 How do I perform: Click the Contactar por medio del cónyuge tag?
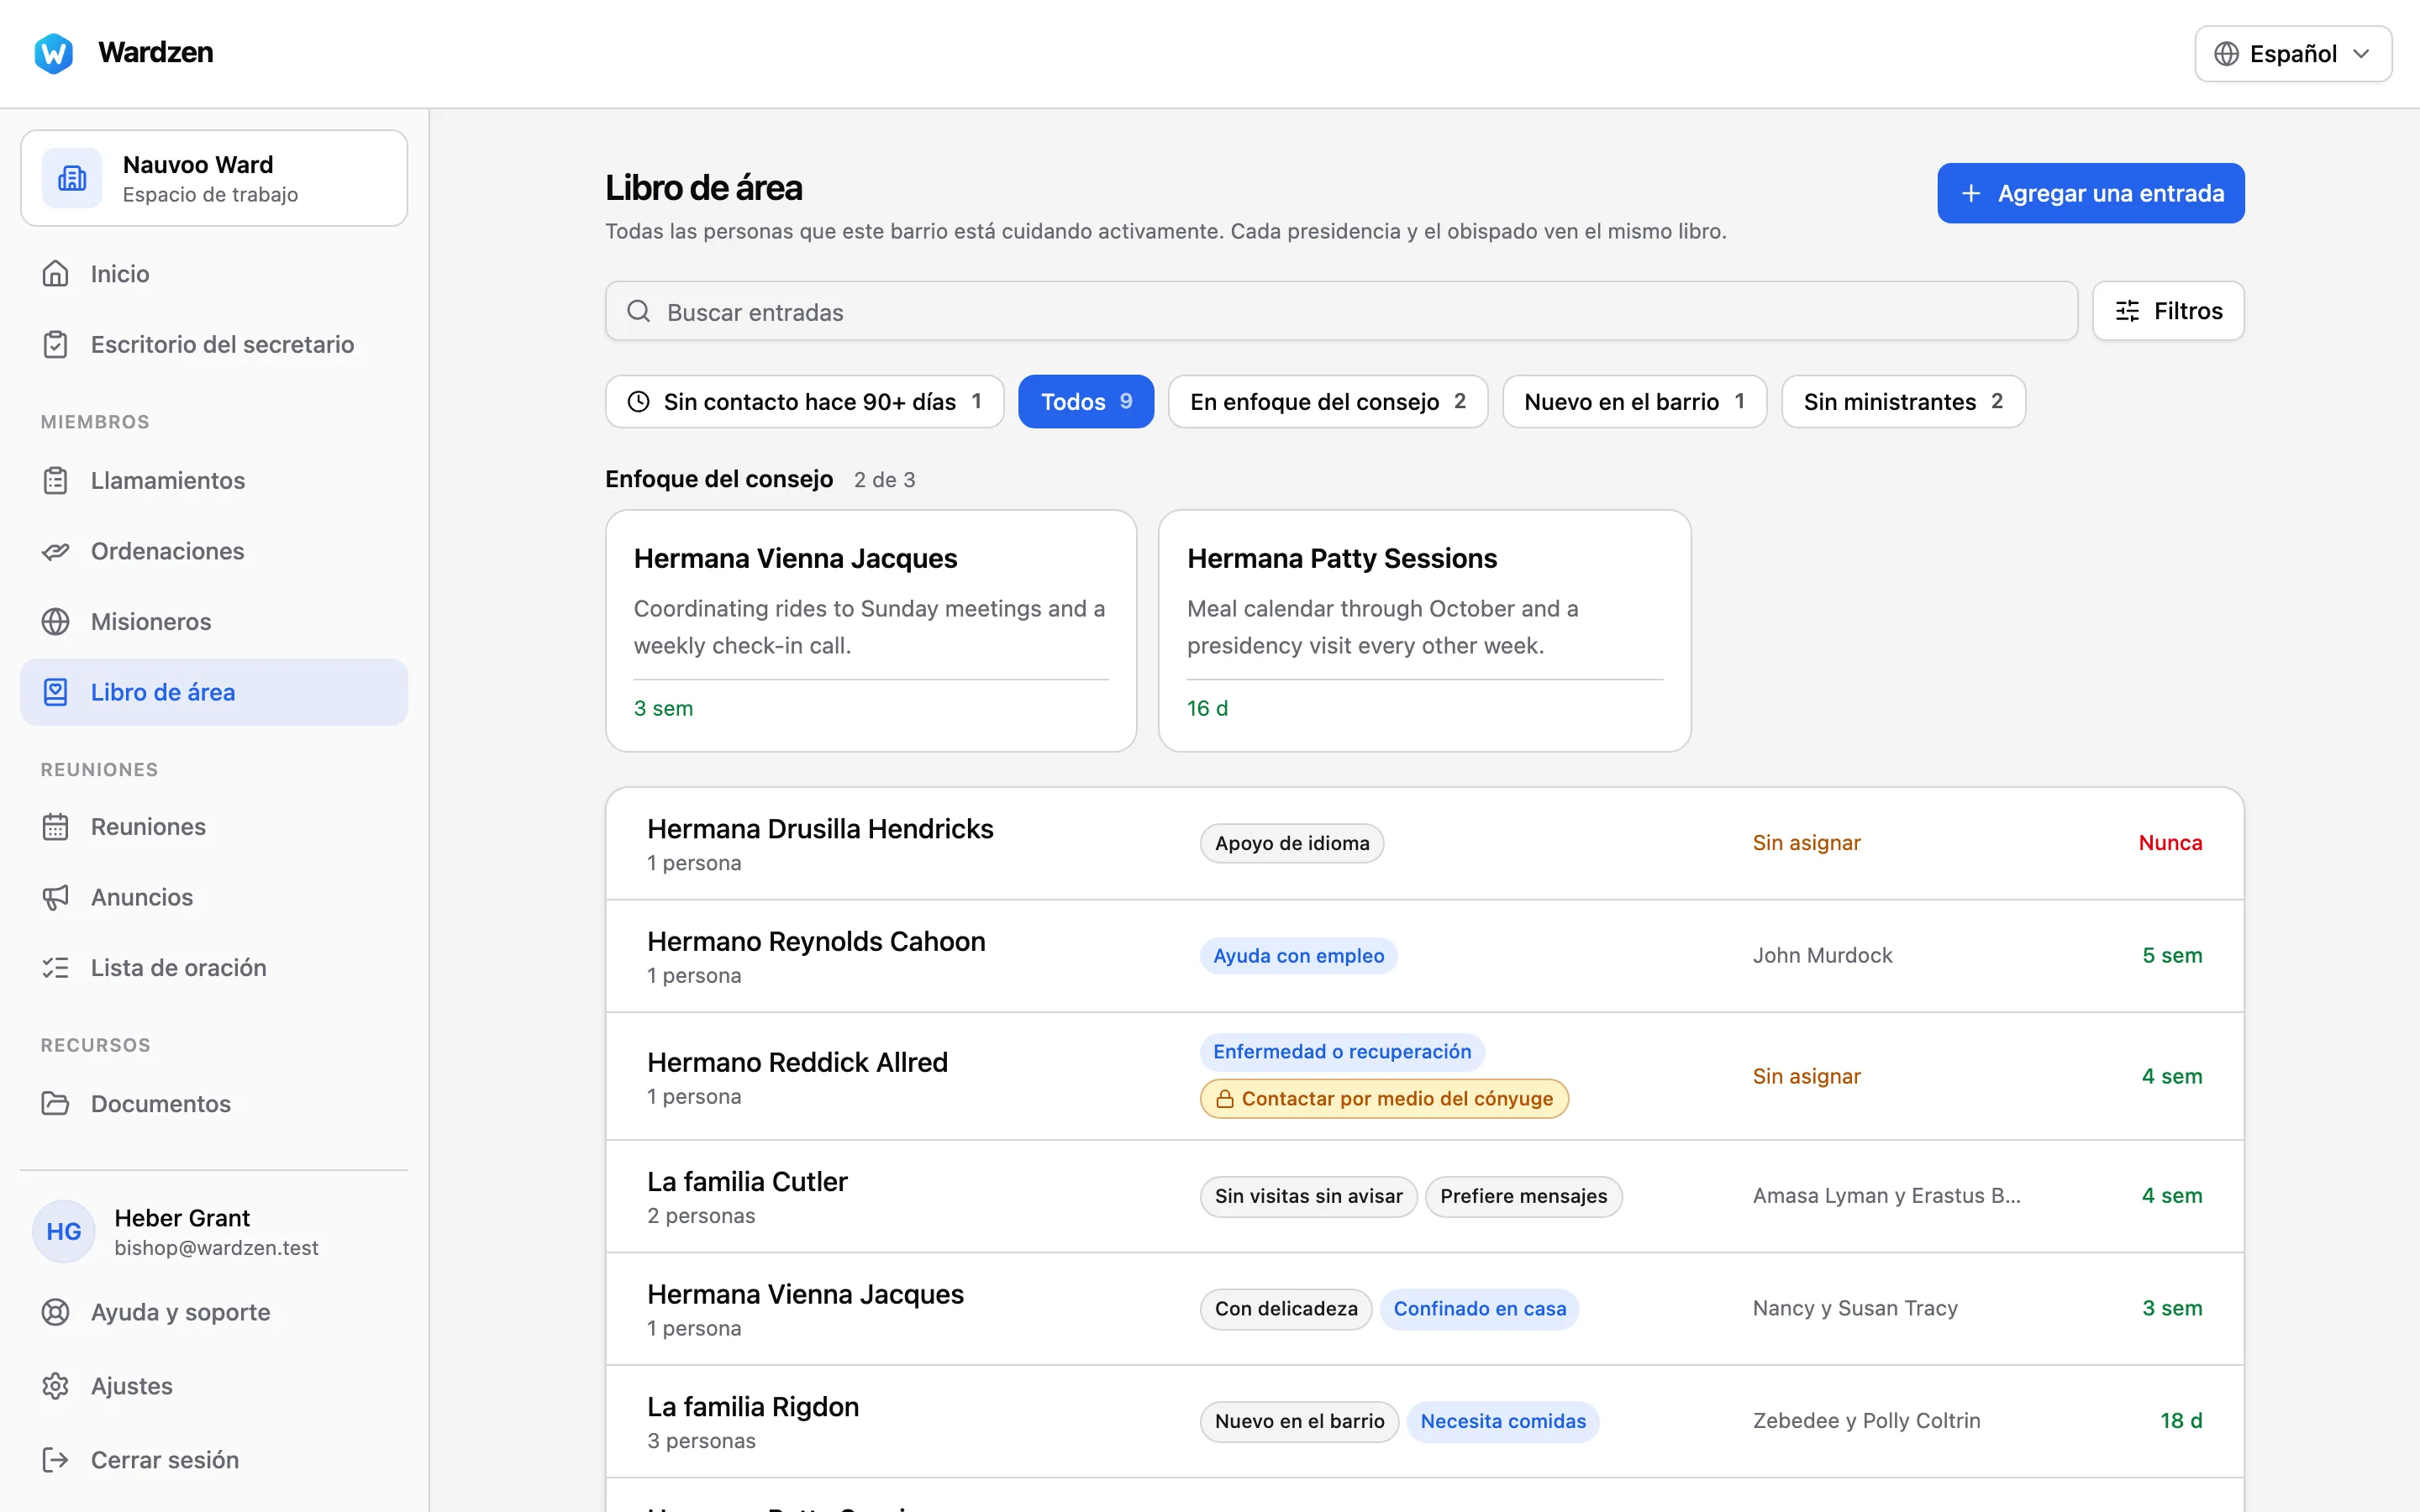(1384, 1098)
